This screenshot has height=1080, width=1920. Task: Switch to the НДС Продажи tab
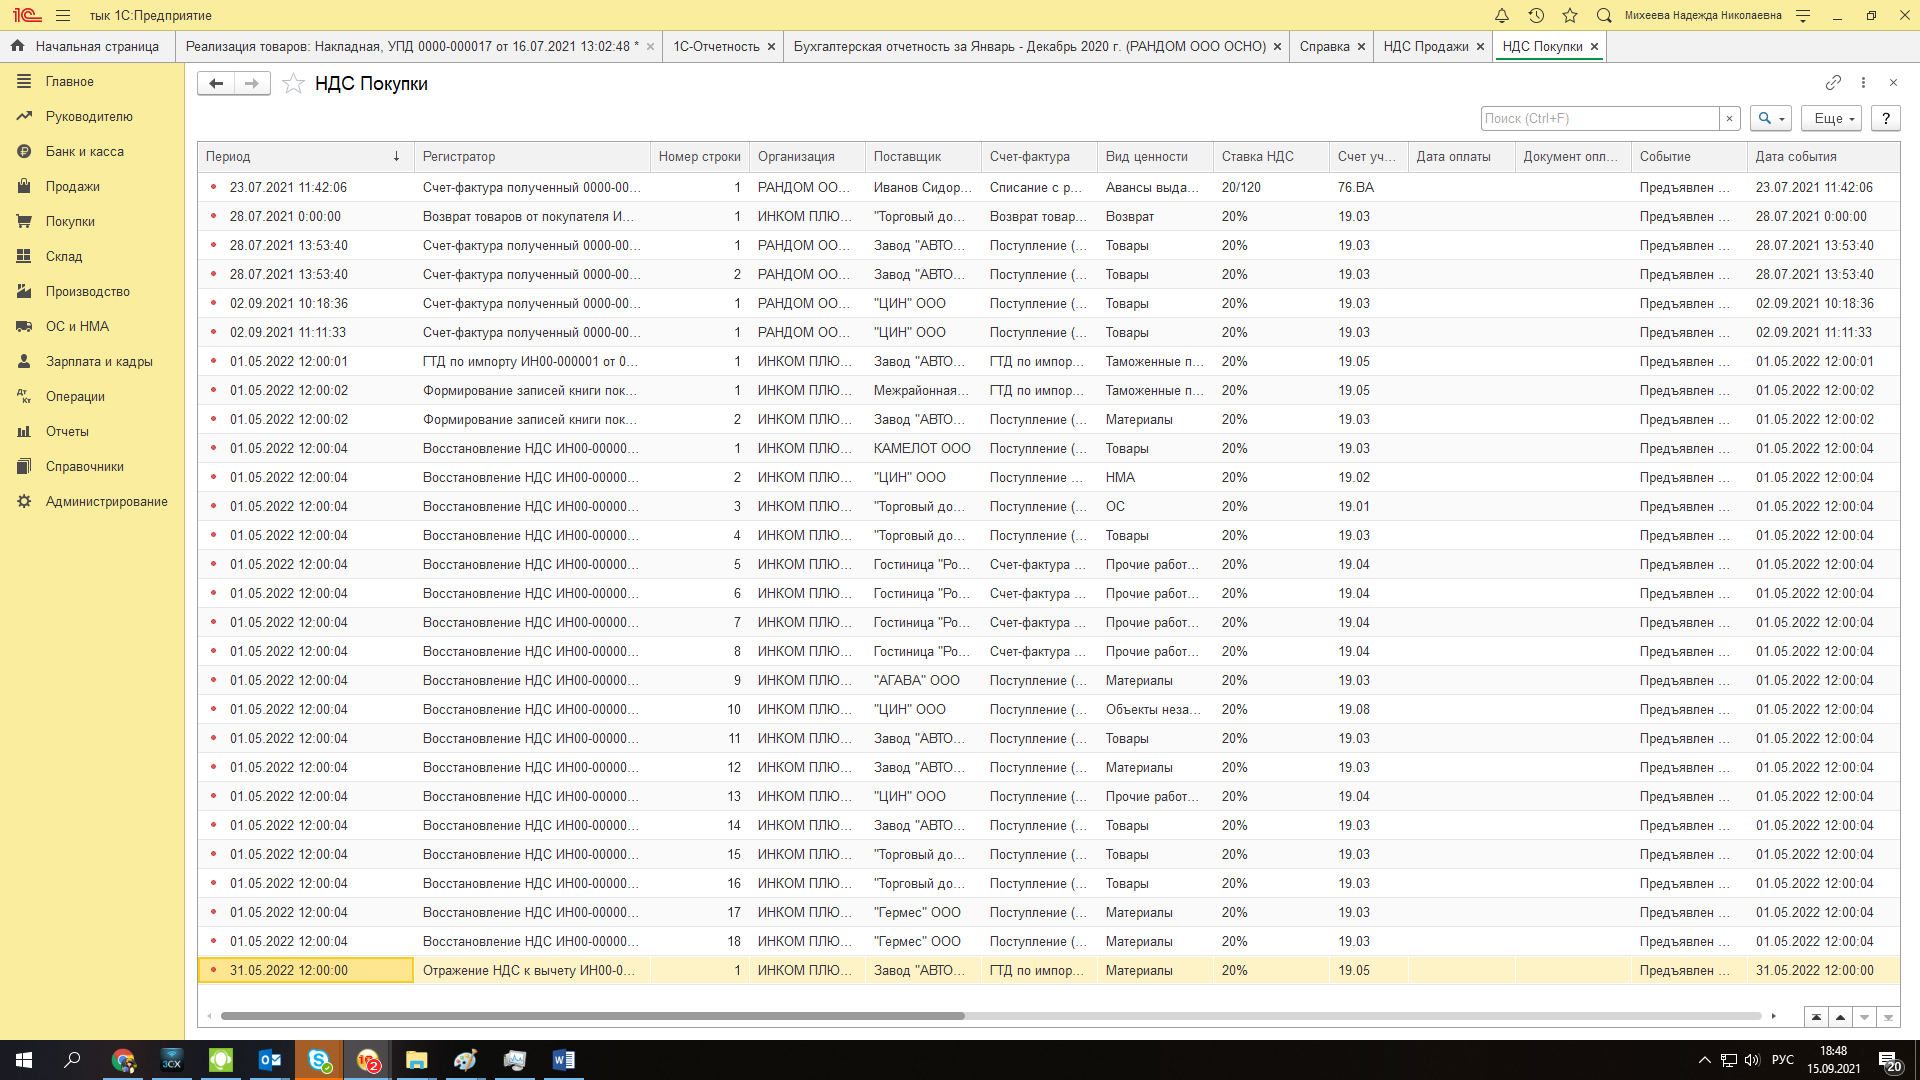[1425, 47]
